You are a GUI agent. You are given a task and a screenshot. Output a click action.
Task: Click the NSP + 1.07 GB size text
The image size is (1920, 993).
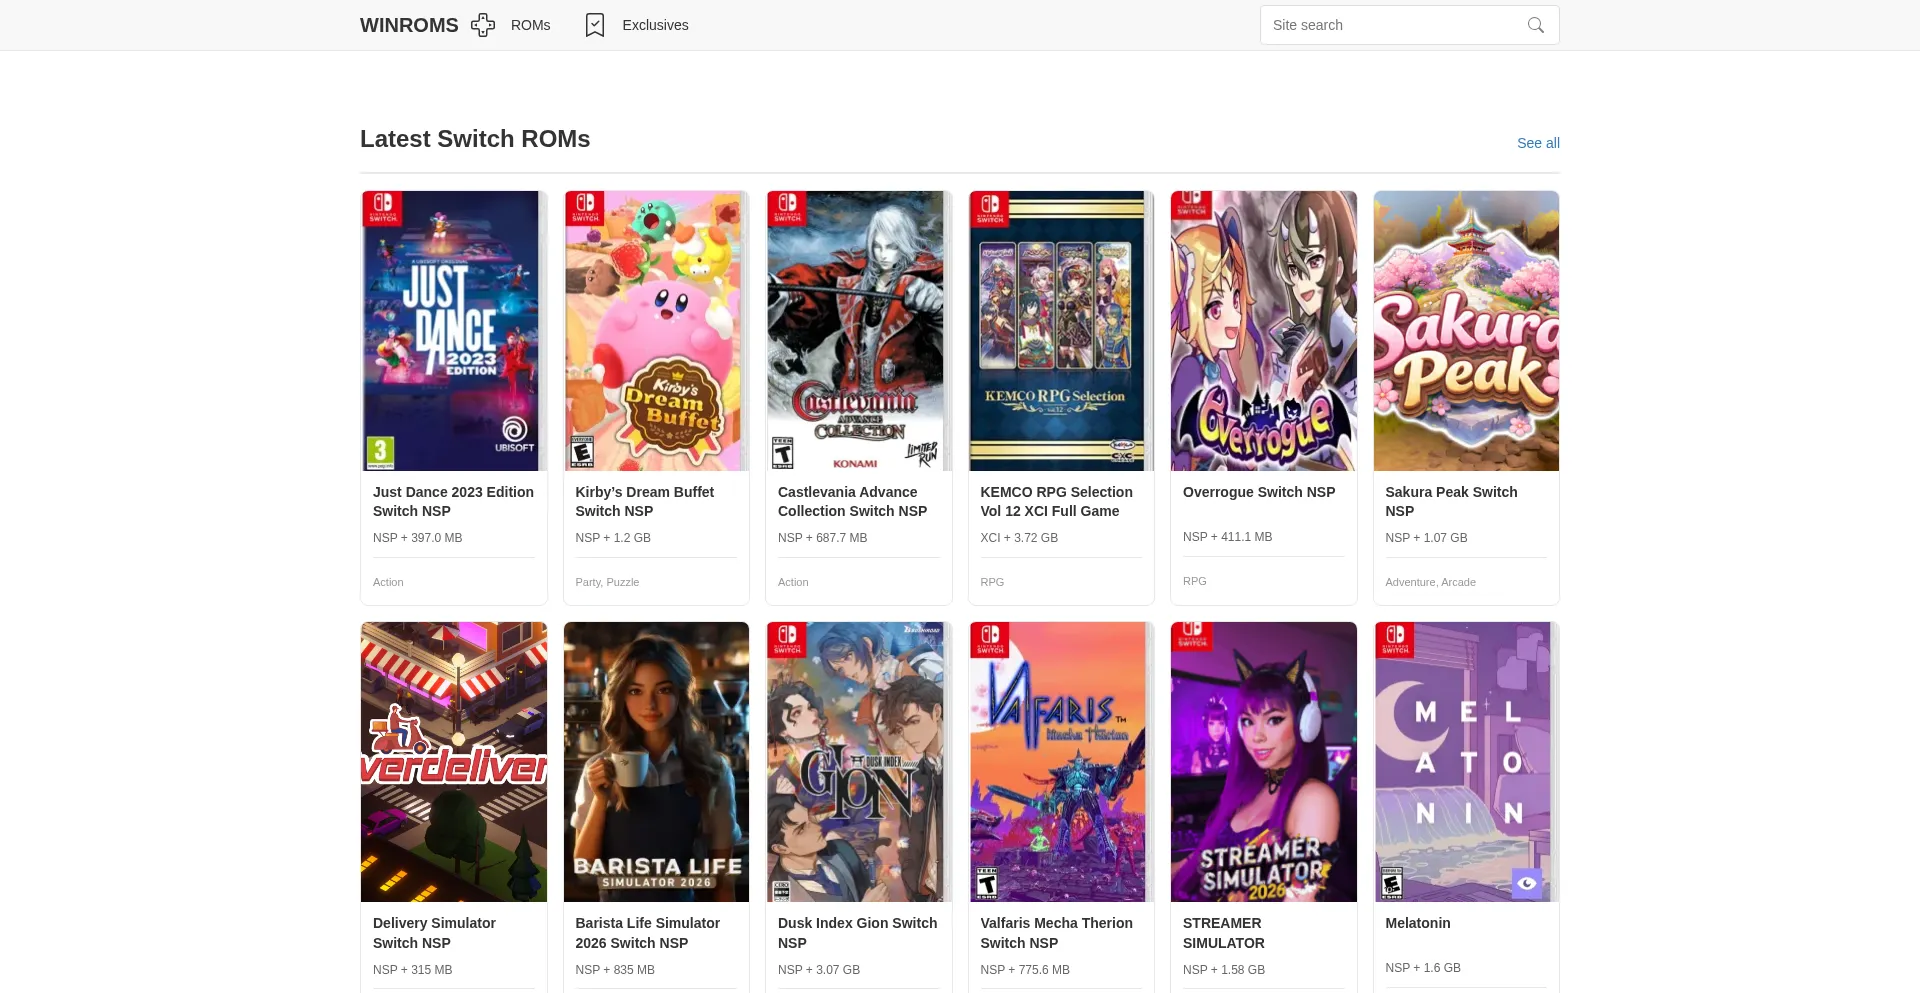coord(1426,538)
